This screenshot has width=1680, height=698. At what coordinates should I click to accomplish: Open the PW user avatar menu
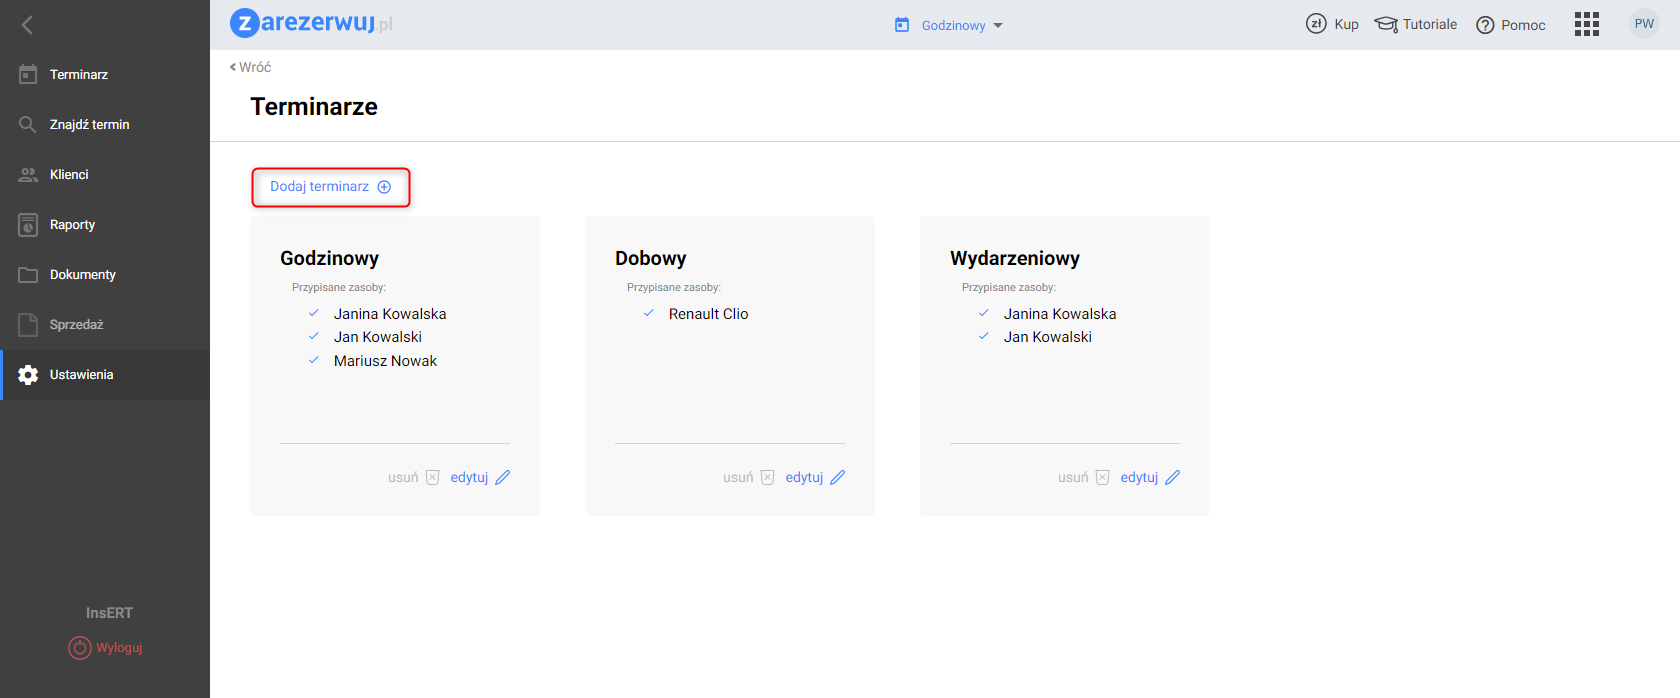pos(1644,24)
